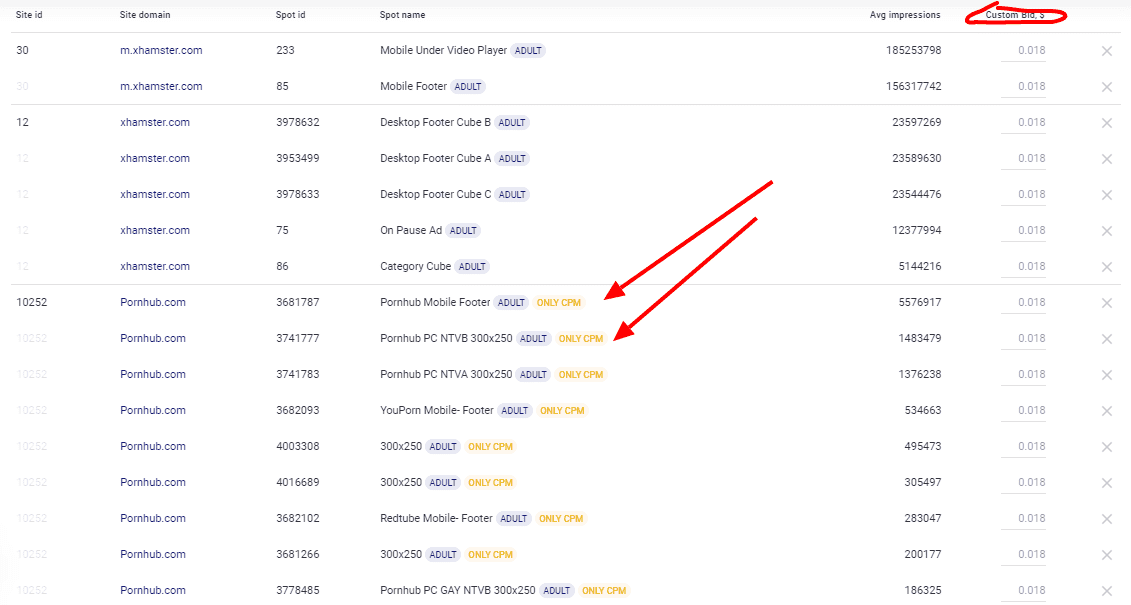Open xhamster.com link for spot 3978632
This screenshot has width=1131, height=605.
coord(155,123)
